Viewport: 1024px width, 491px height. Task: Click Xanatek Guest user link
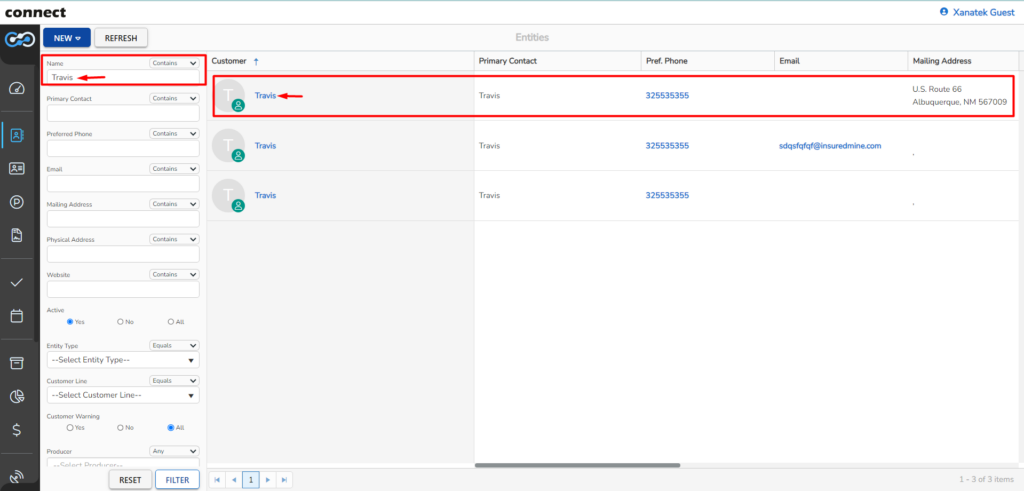(984, 12)
